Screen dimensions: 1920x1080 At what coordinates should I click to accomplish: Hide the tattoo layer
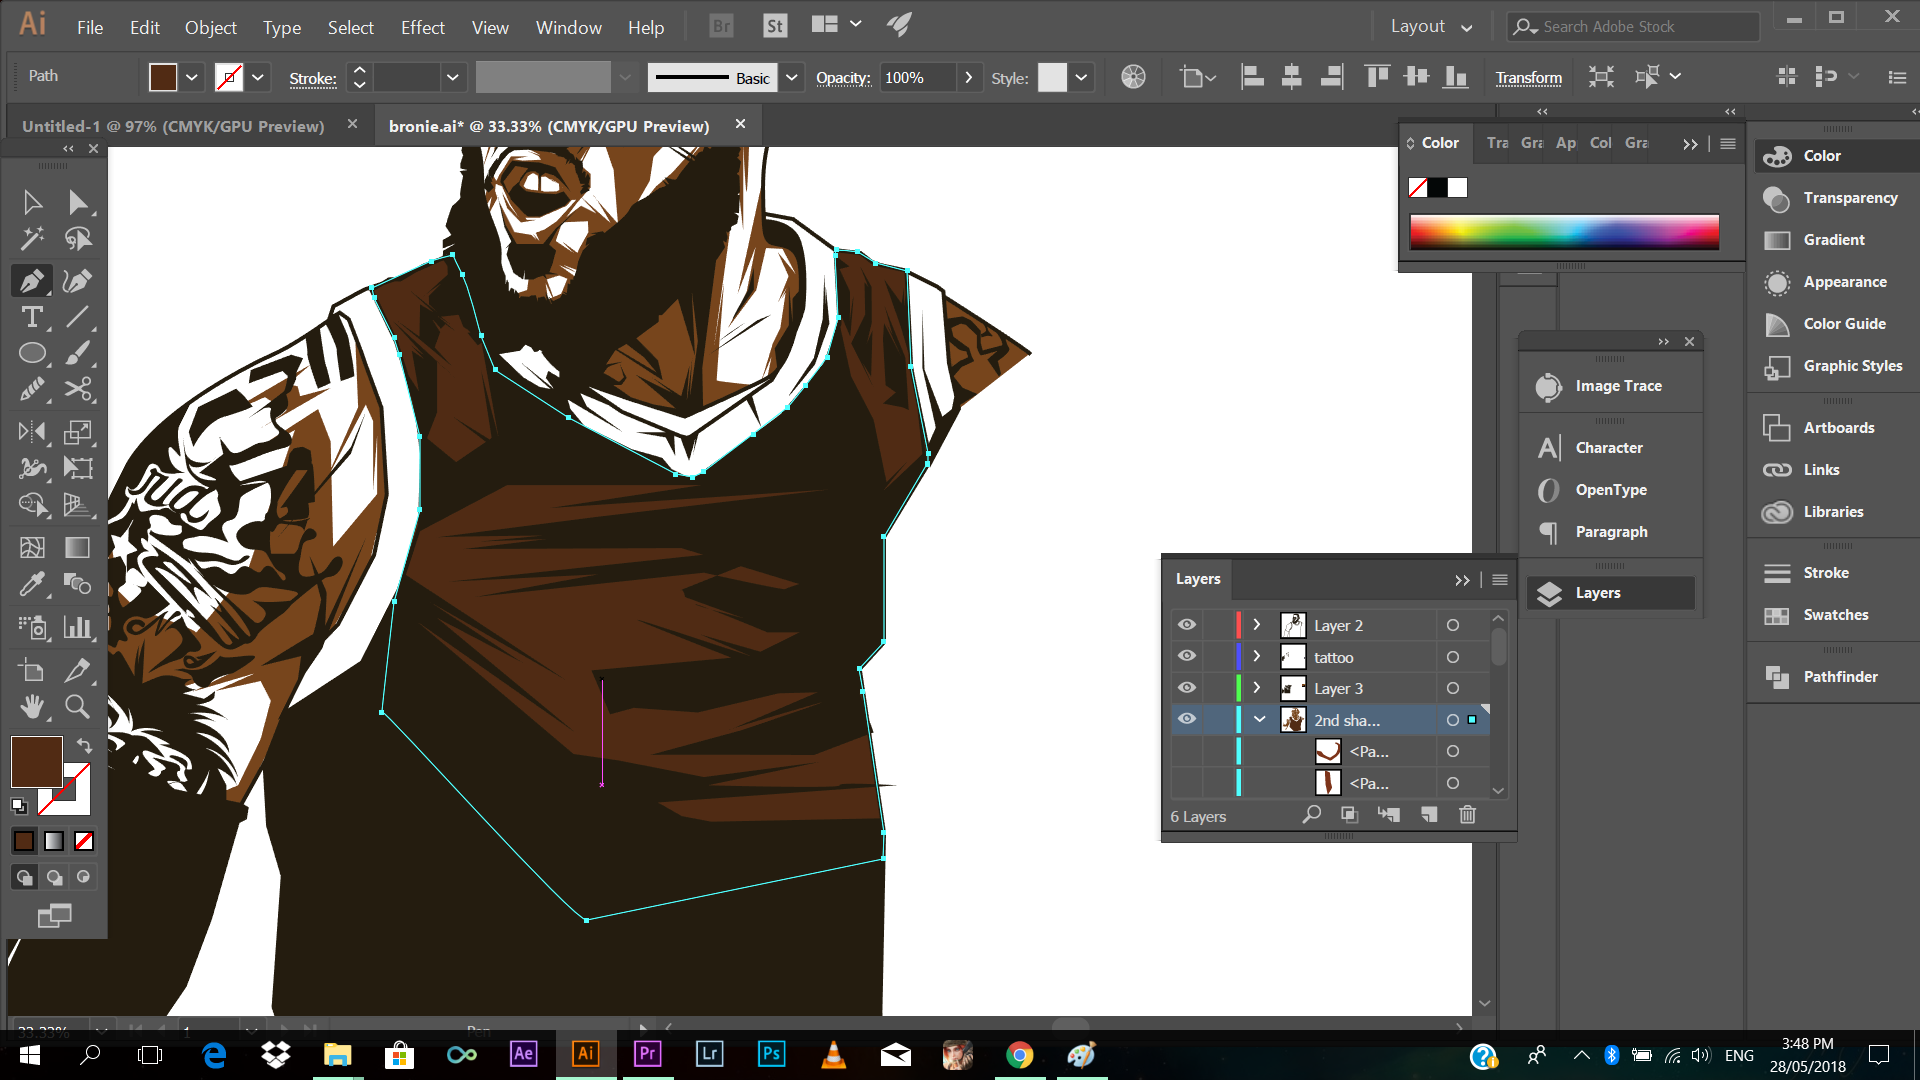(1187, 656)
